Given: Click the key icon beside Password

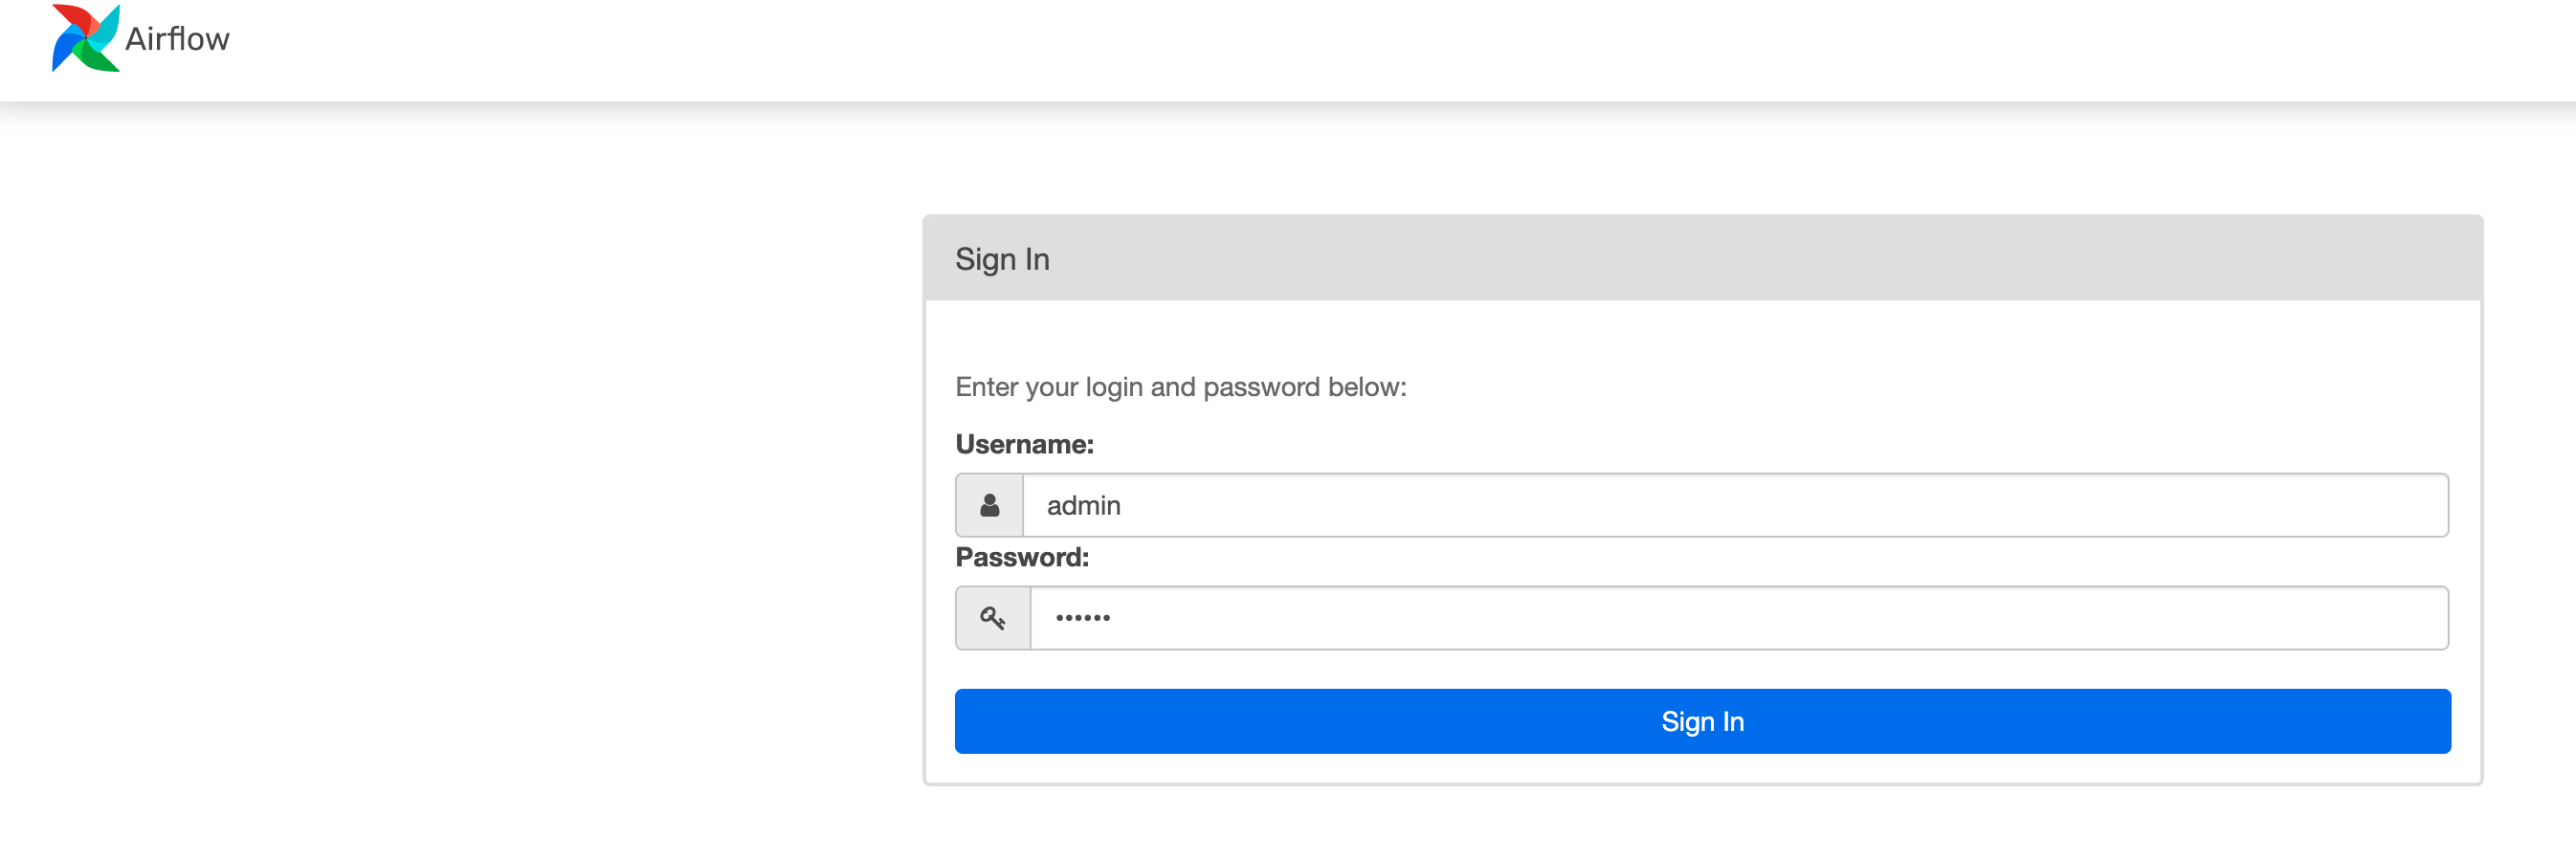Looking at the screenshot, I should (992, 618).
